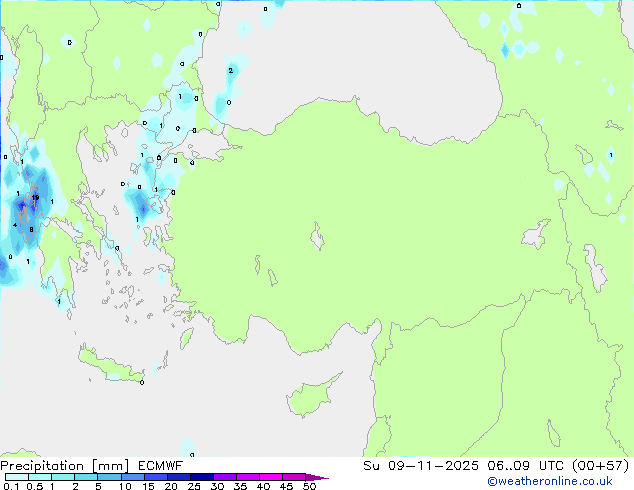Click the 35–40 mm violet legend swatch

247,477
